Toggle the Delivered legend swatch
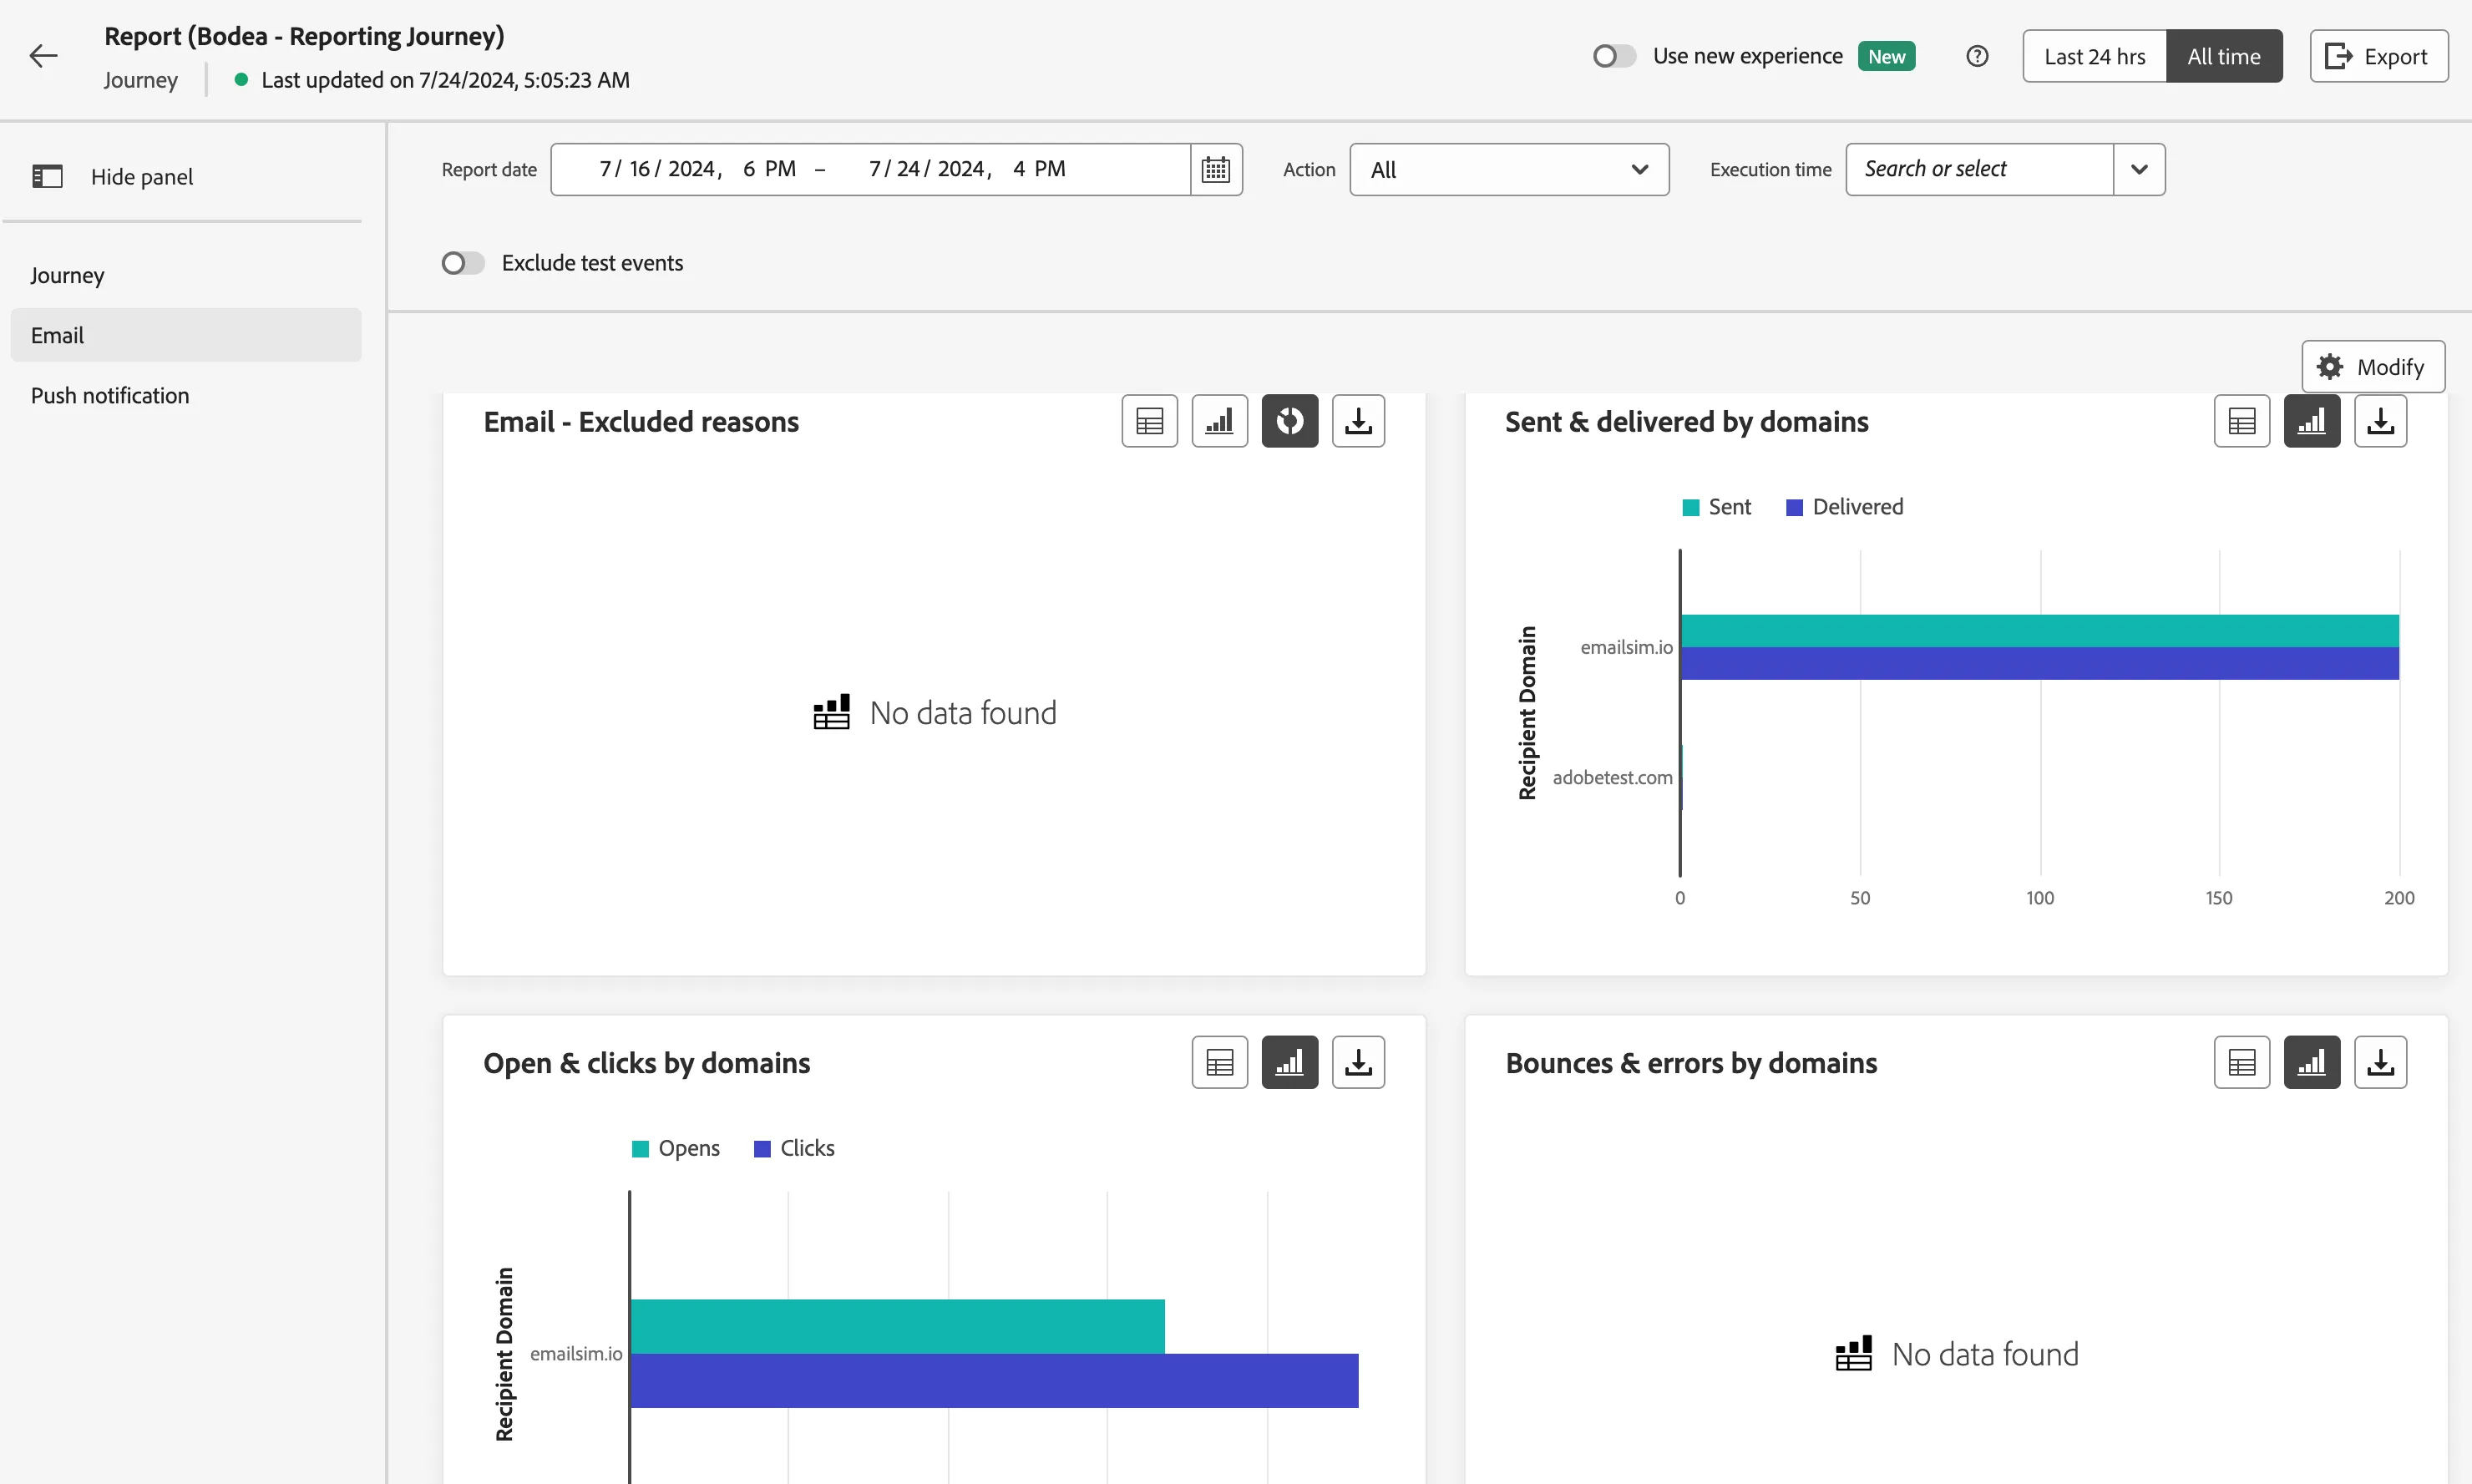Image resolution: width=2472 pixels, height=1484 pixels. (x=1794, y=507)
